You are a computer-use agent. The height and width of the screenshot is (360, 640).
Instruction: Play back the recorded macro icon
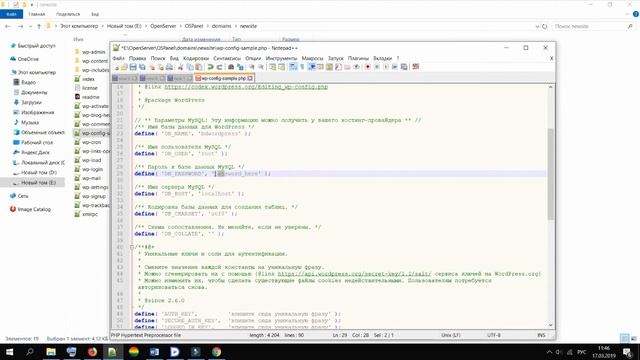pos(386,67)
